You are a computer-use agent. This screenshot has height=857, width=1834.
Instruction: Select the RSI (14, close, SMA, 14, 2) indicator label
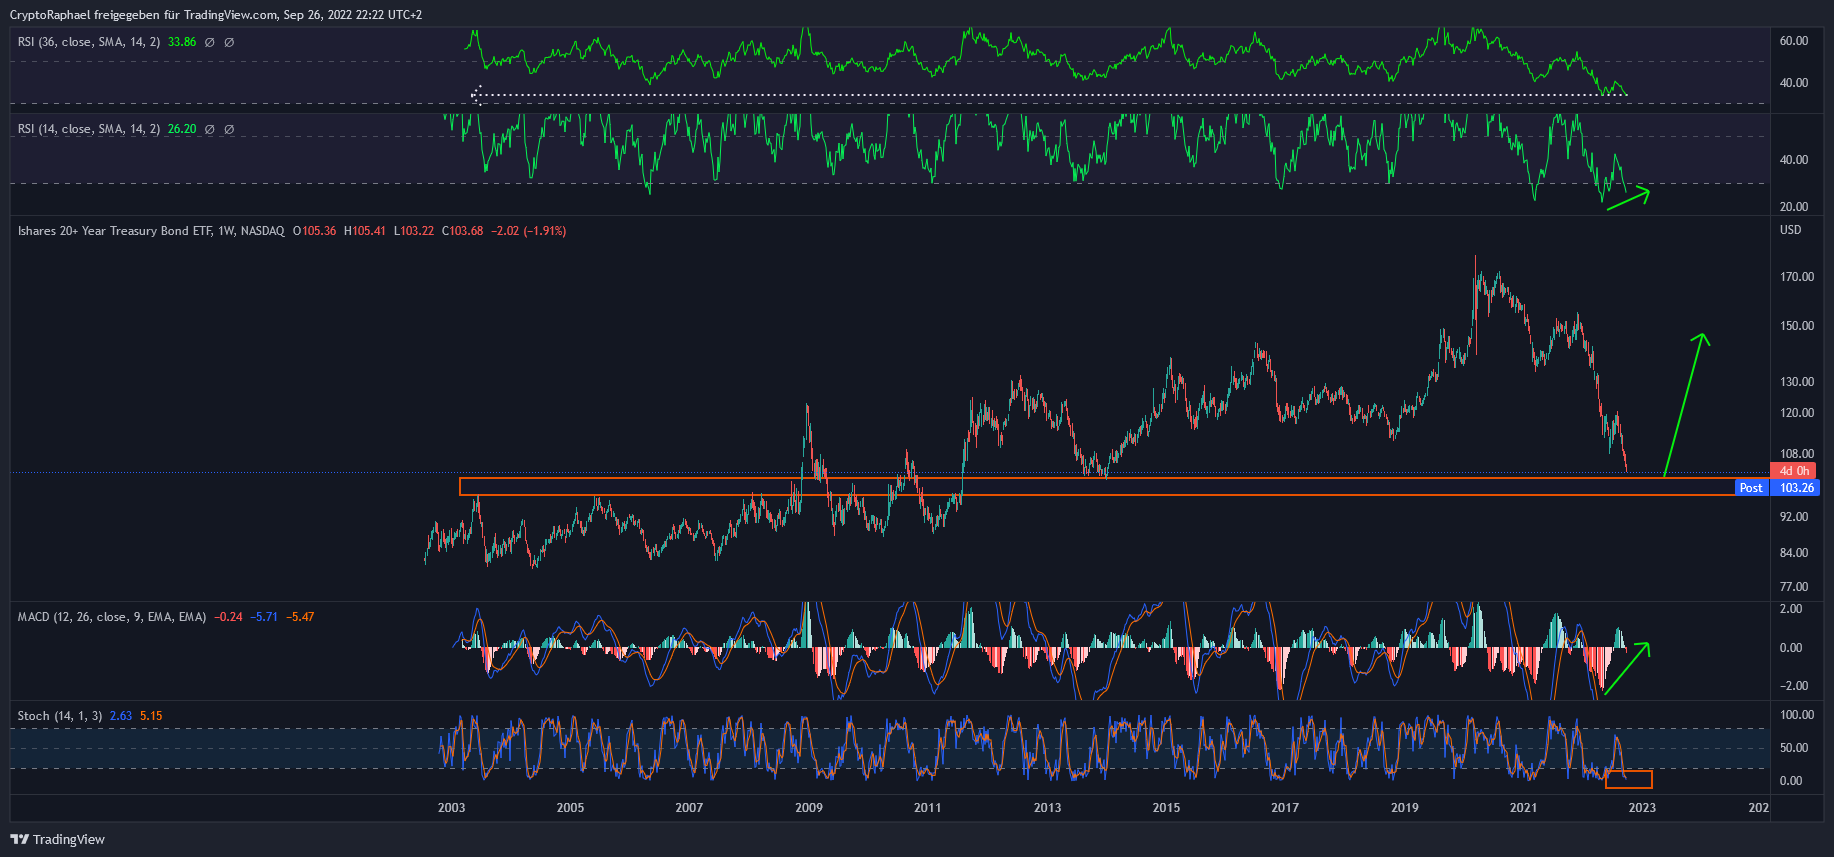click(89, 129)
